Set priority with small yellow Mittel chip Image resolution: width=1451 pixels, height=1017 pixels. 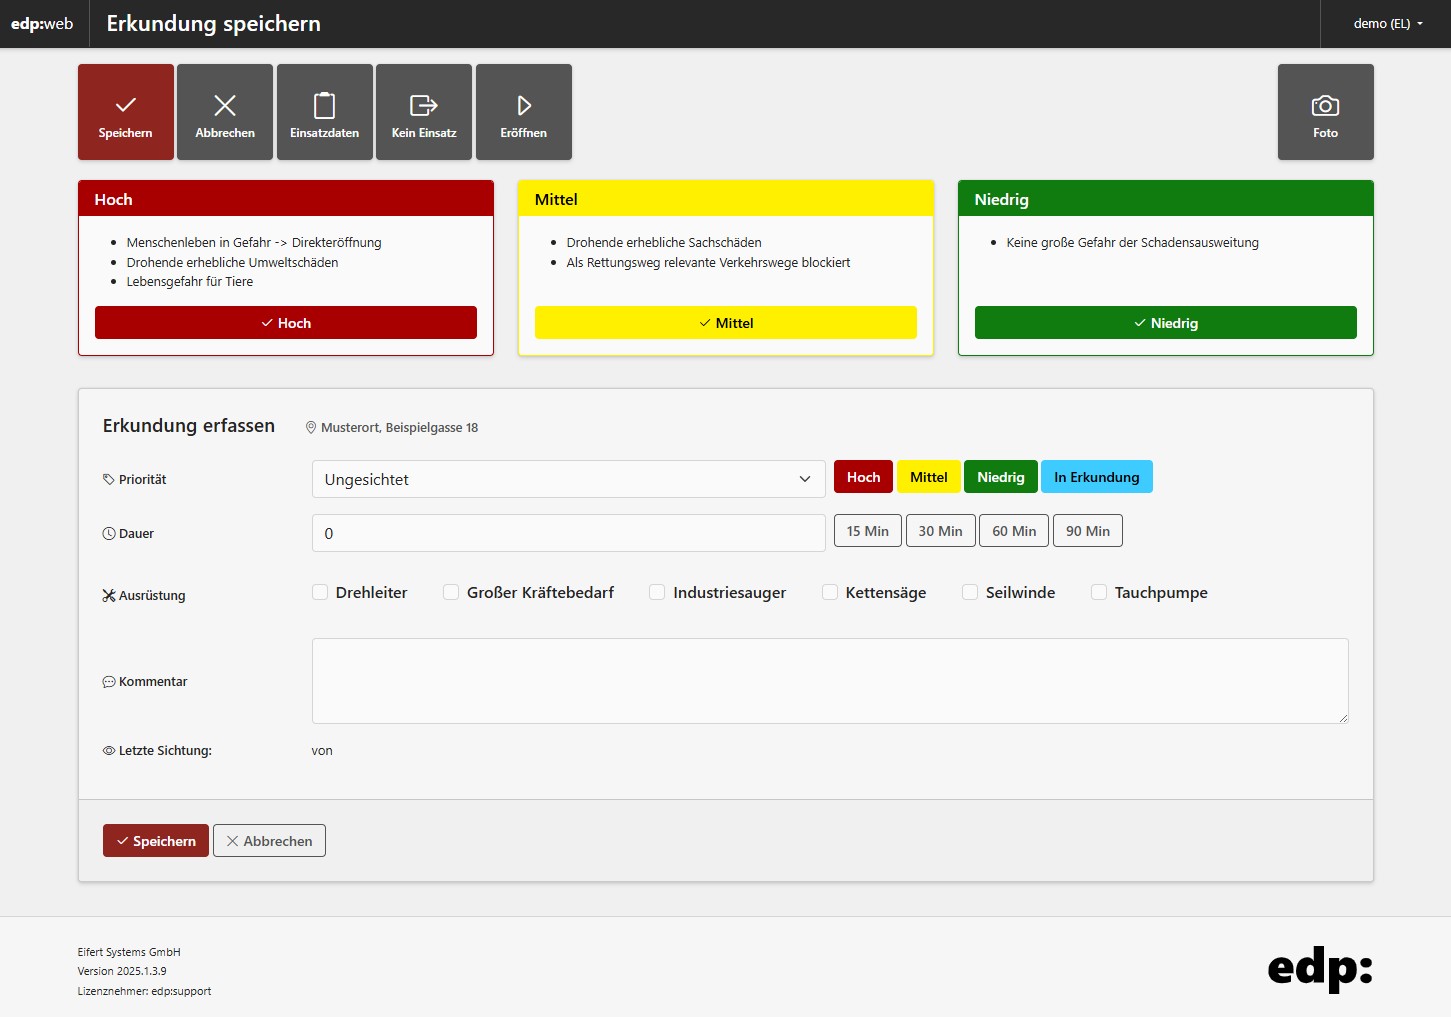click(929, 477)
